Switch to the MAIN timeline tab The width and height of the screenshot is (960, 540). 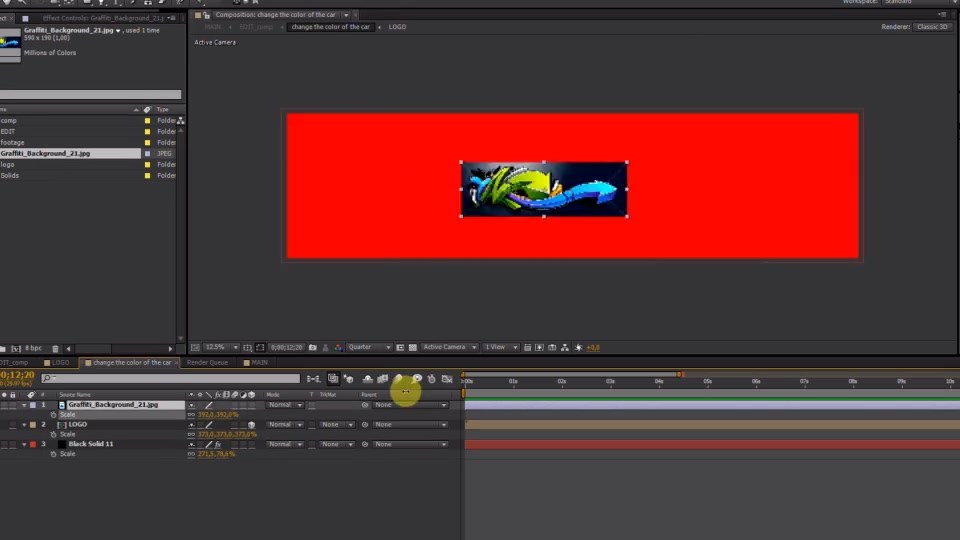click(x=256, y=362)
